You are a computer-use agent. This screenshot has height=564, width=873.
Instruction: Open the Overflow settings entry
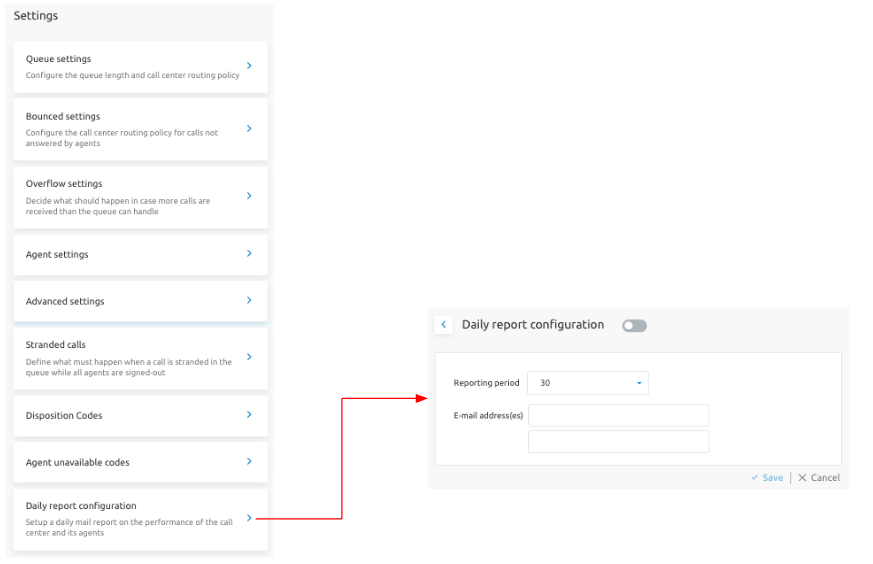(140, 197)
